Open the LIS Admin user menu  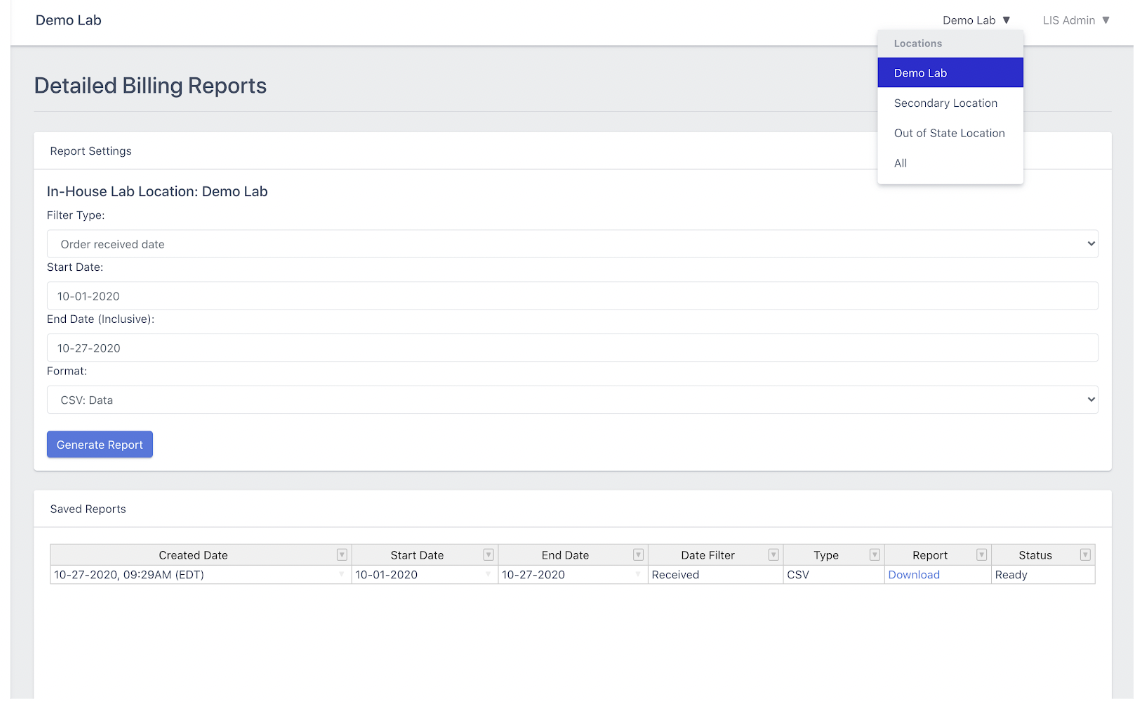click(1076, 20)
